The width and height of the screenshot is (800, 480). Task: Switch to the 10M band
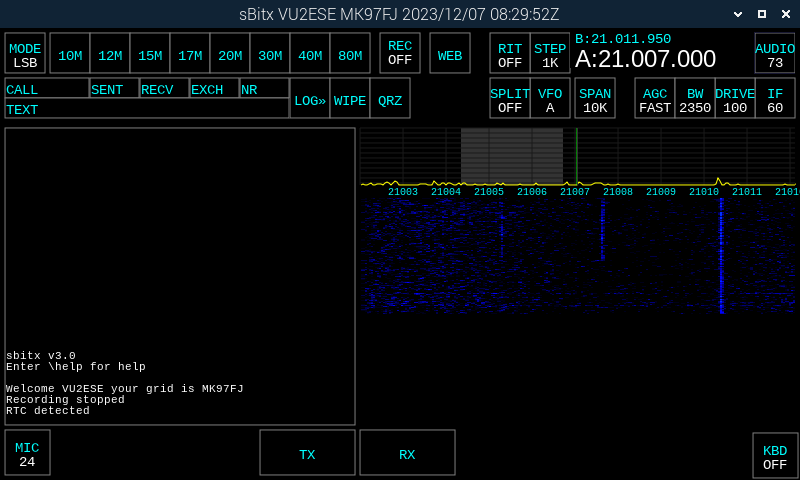coord(70,54)
